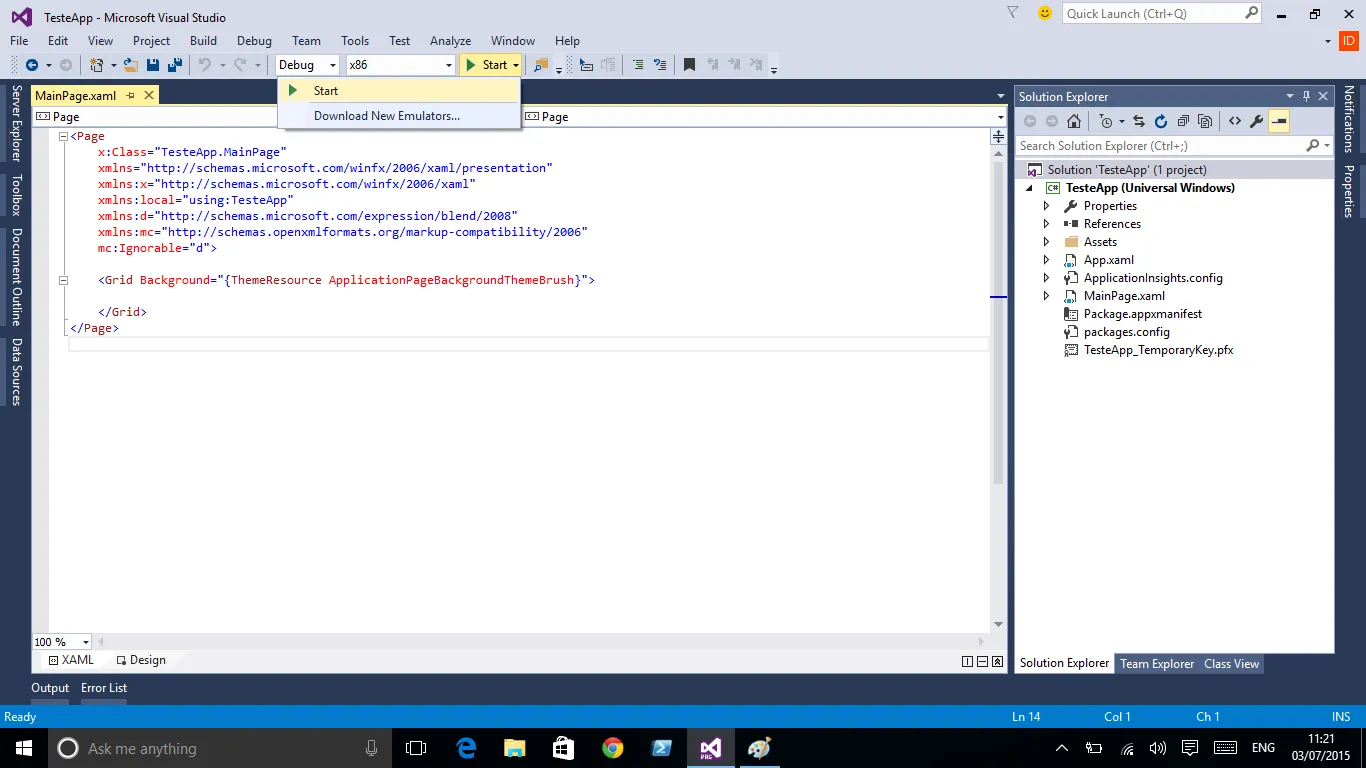Screen dimensions: 1366x768
Task: Open Microsoft Edge from the taskbar
Action: coord(466,748)
